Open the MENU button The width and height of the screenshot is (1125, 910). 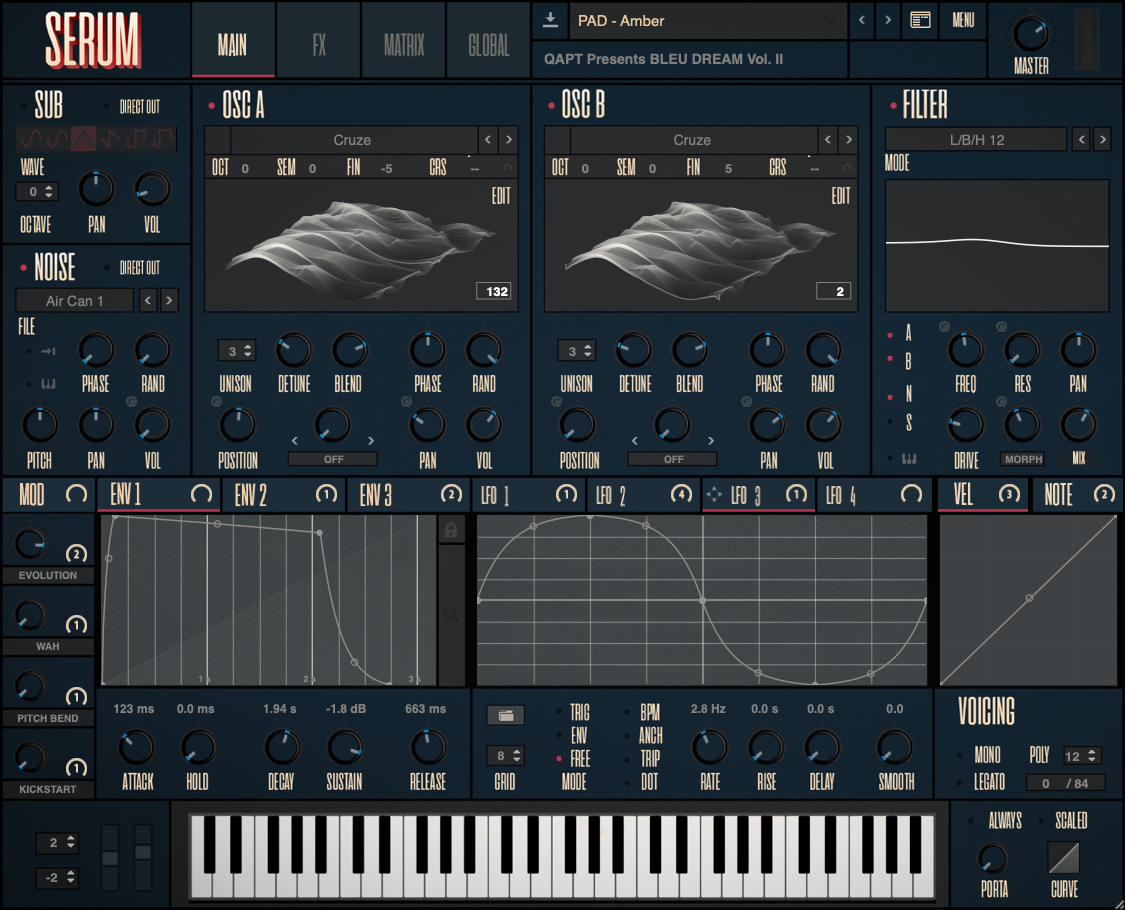[963, 20]
